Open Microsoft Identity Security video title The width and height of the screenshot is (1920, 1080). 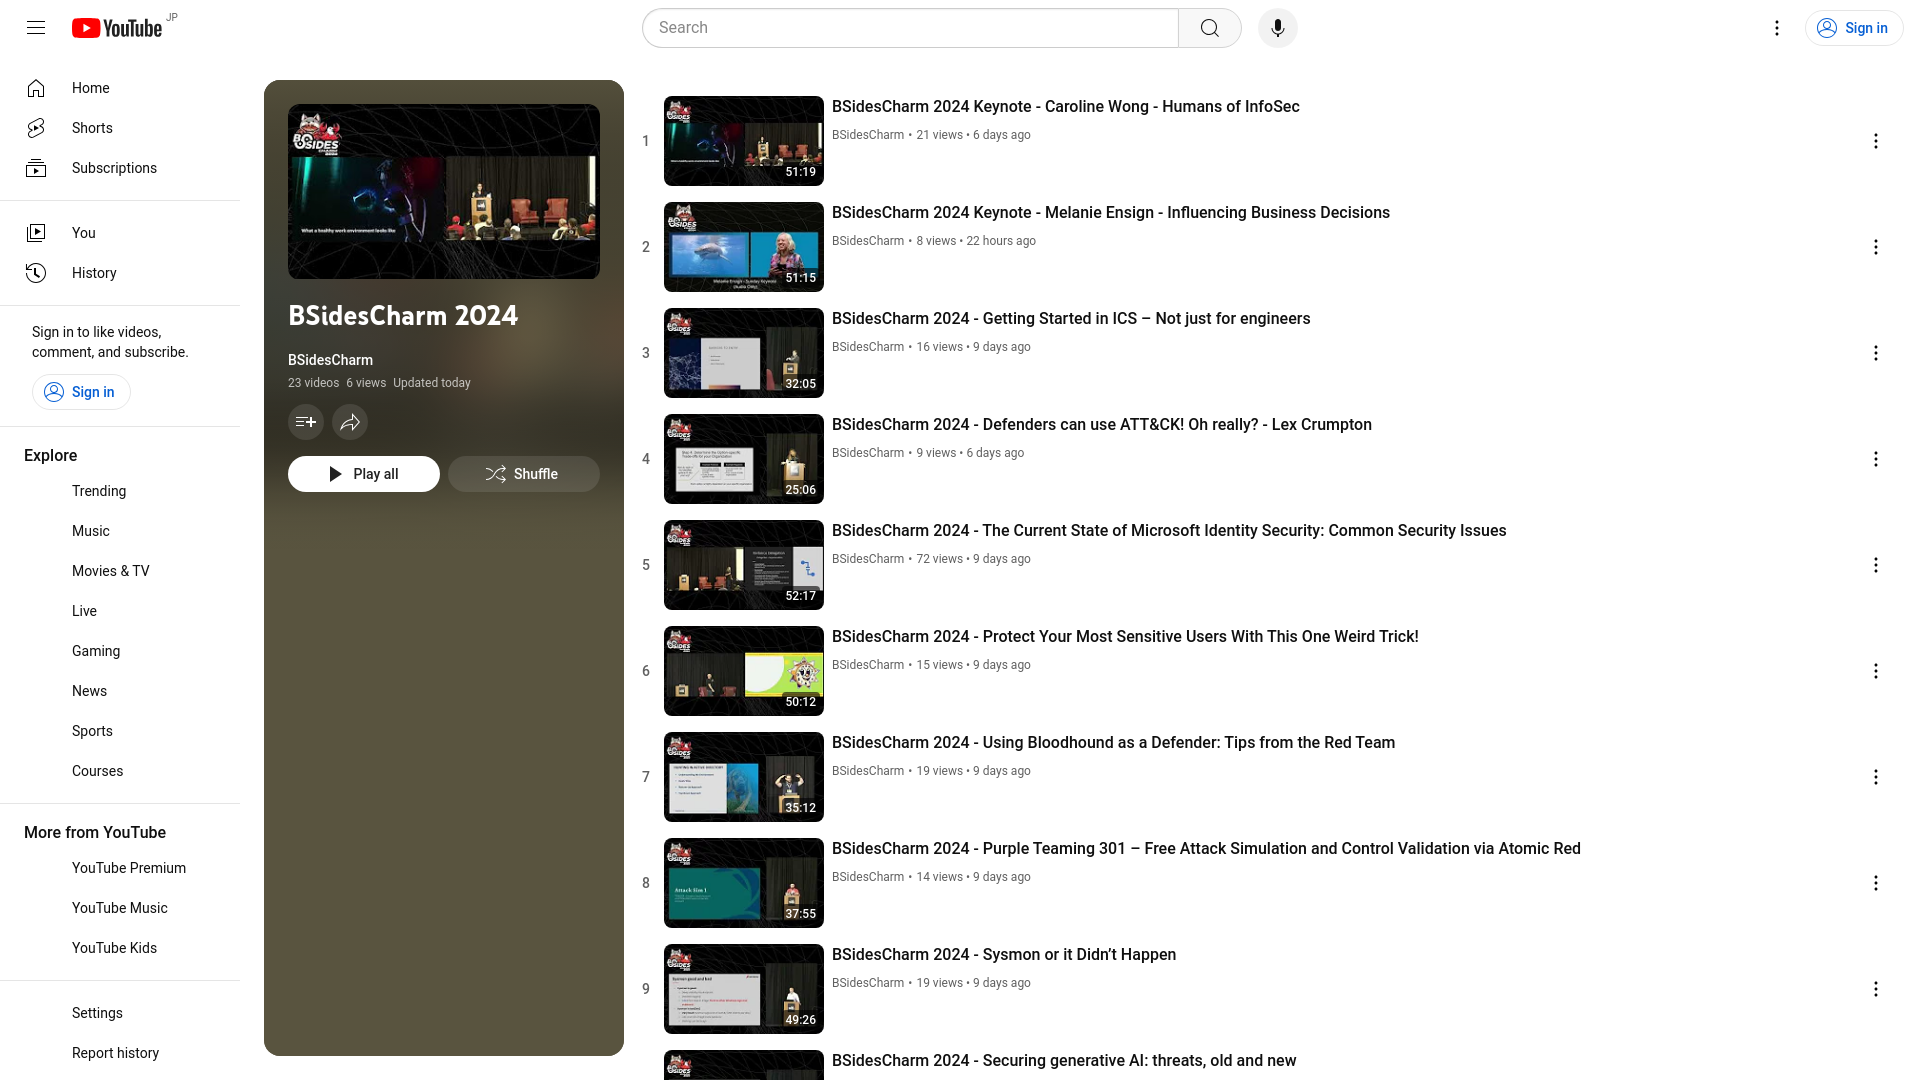tap(1169, 531)
